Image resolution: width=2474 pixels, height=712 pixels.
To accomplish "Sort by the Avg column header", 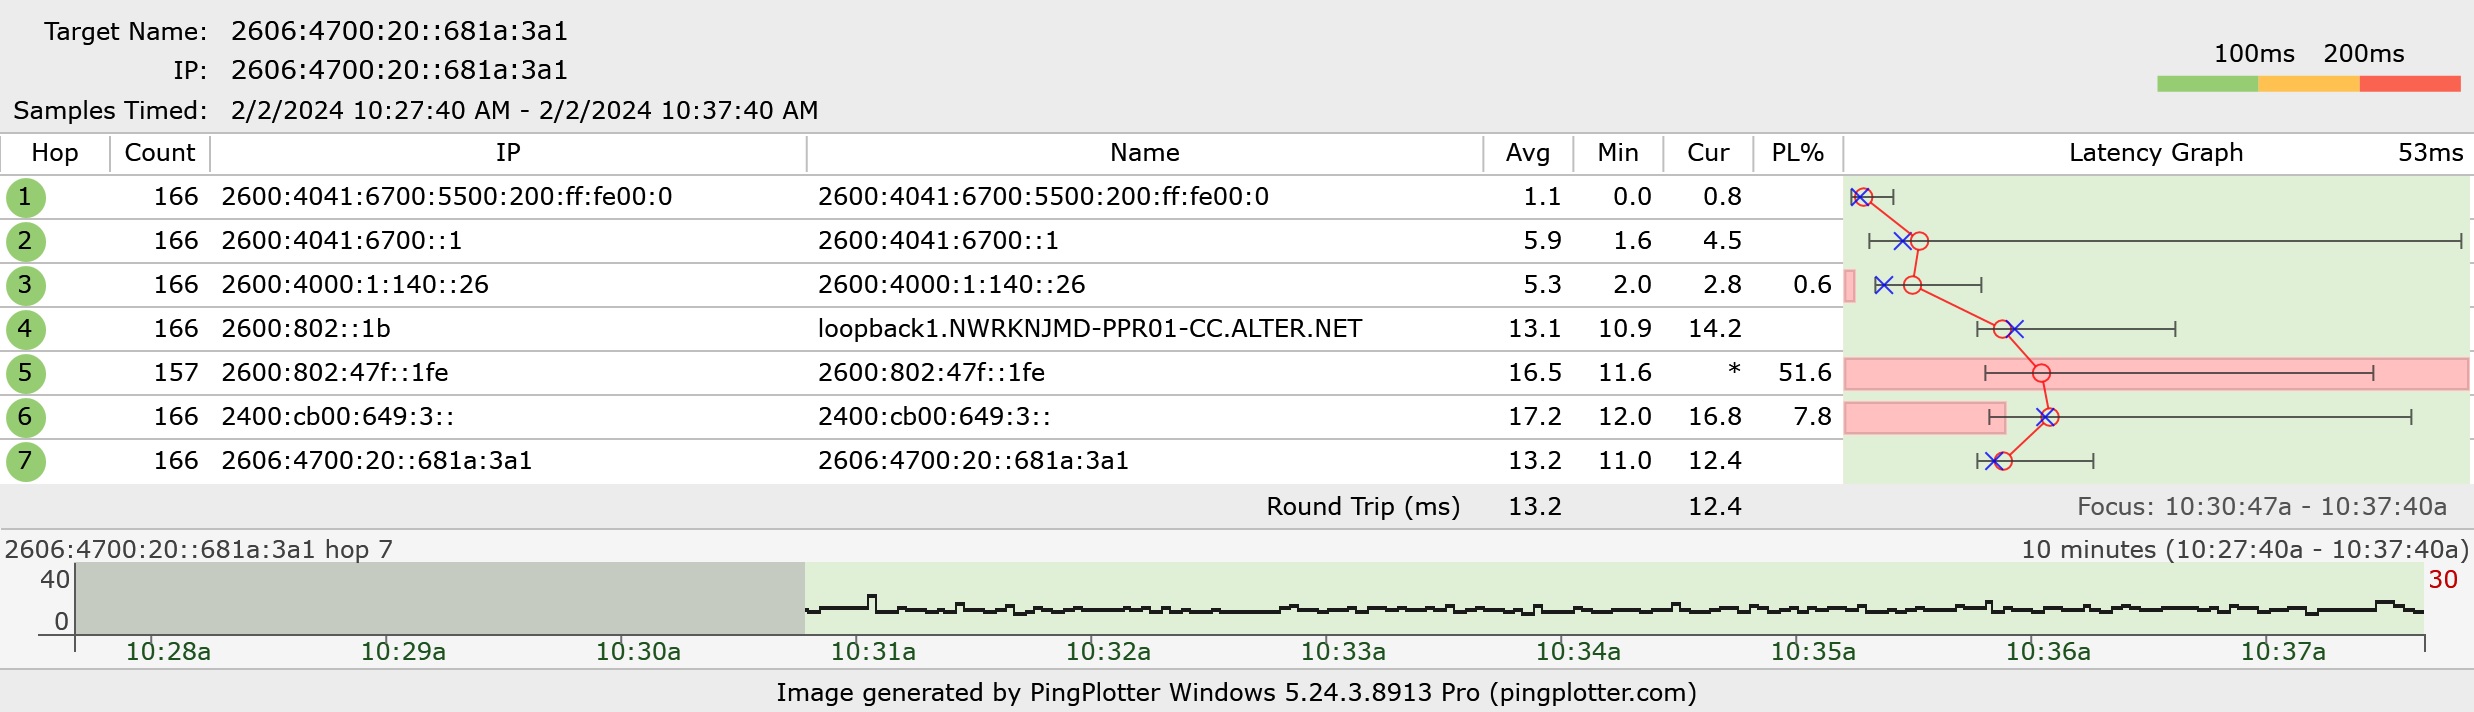I will [x=1527, y=153].
